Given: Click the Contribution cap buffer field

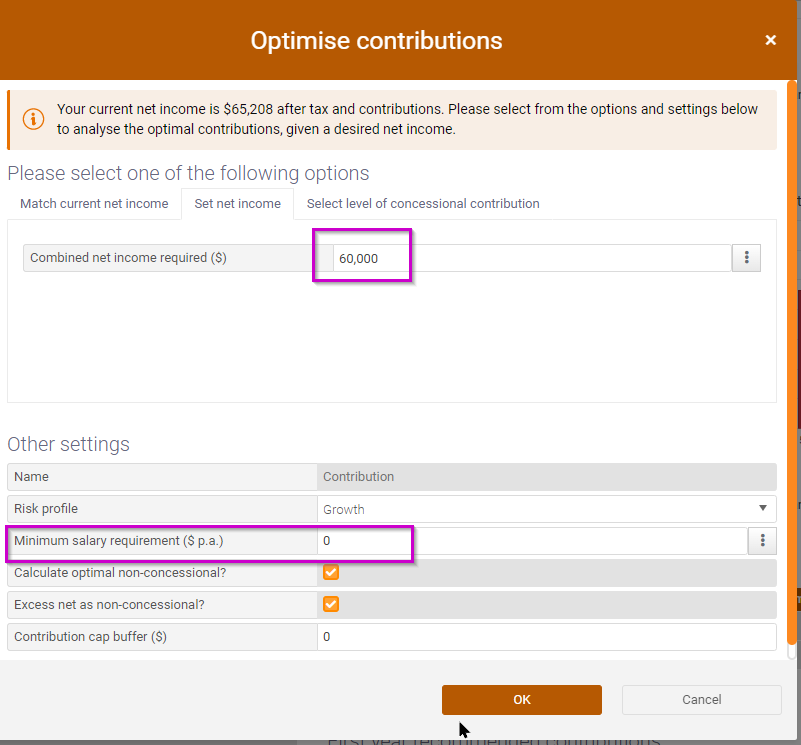Looking at the screenshot, I should 547,637.
